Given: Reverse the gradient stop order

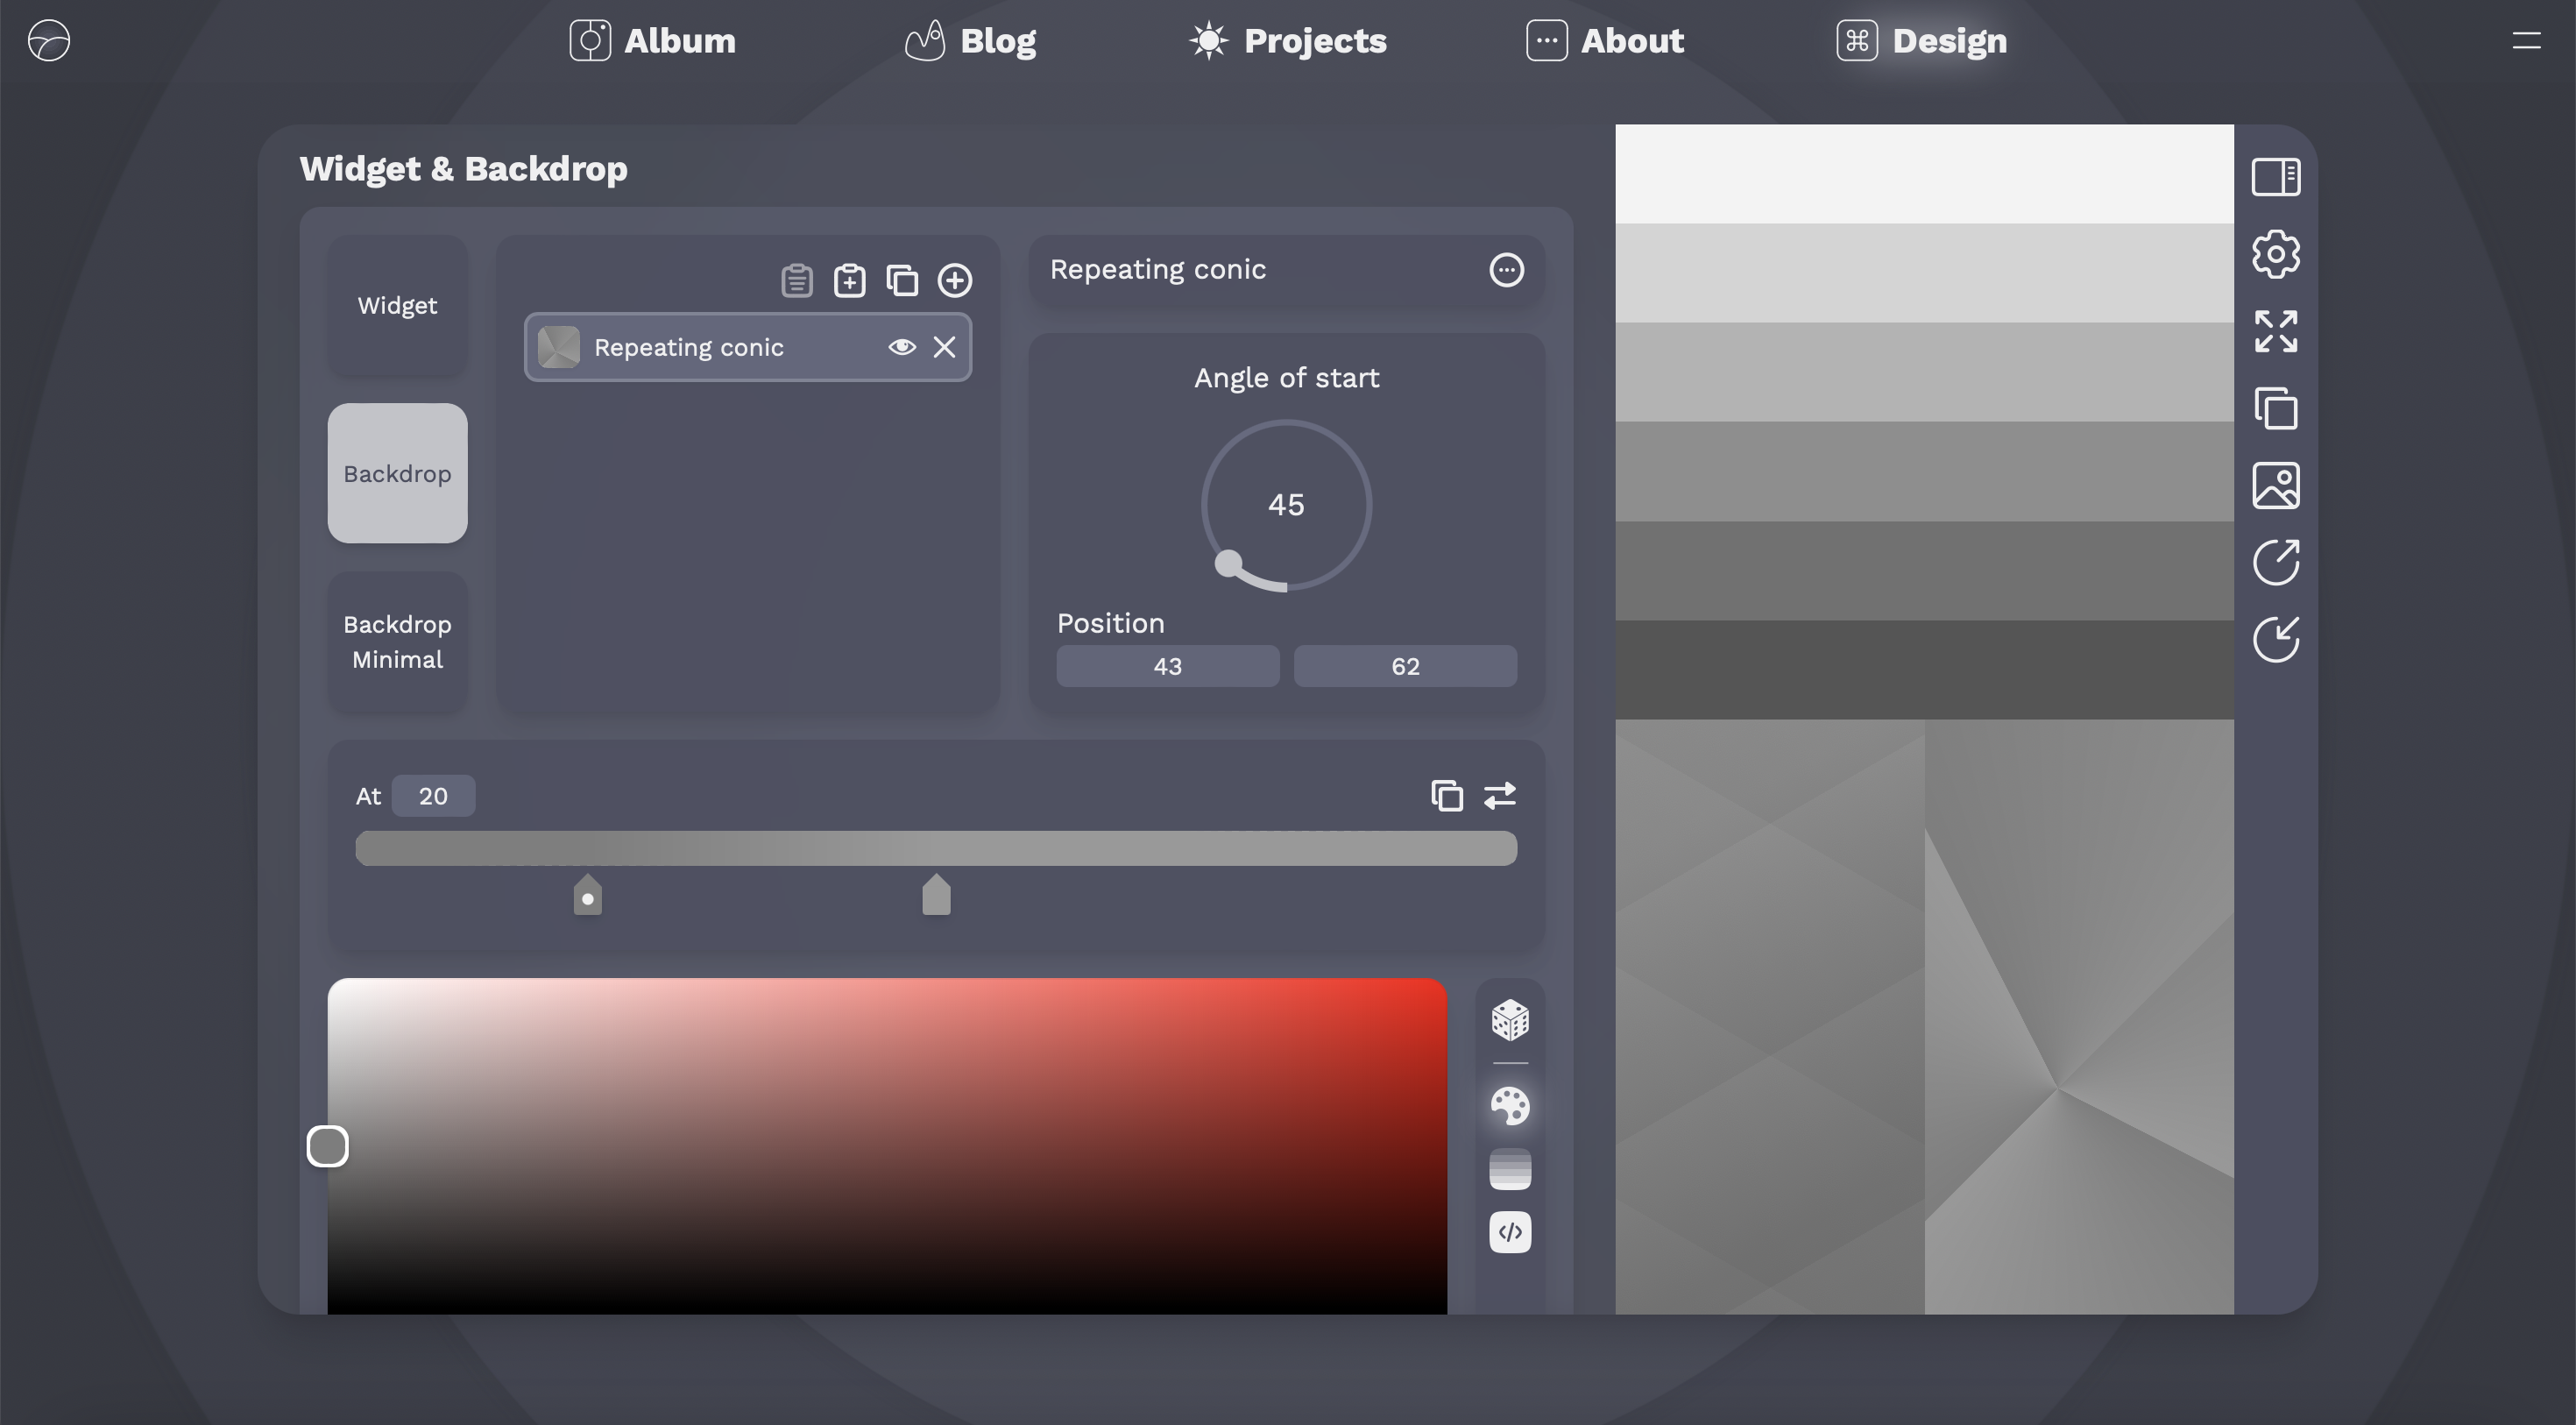Looking at the screenshot, I should 1500,795.
